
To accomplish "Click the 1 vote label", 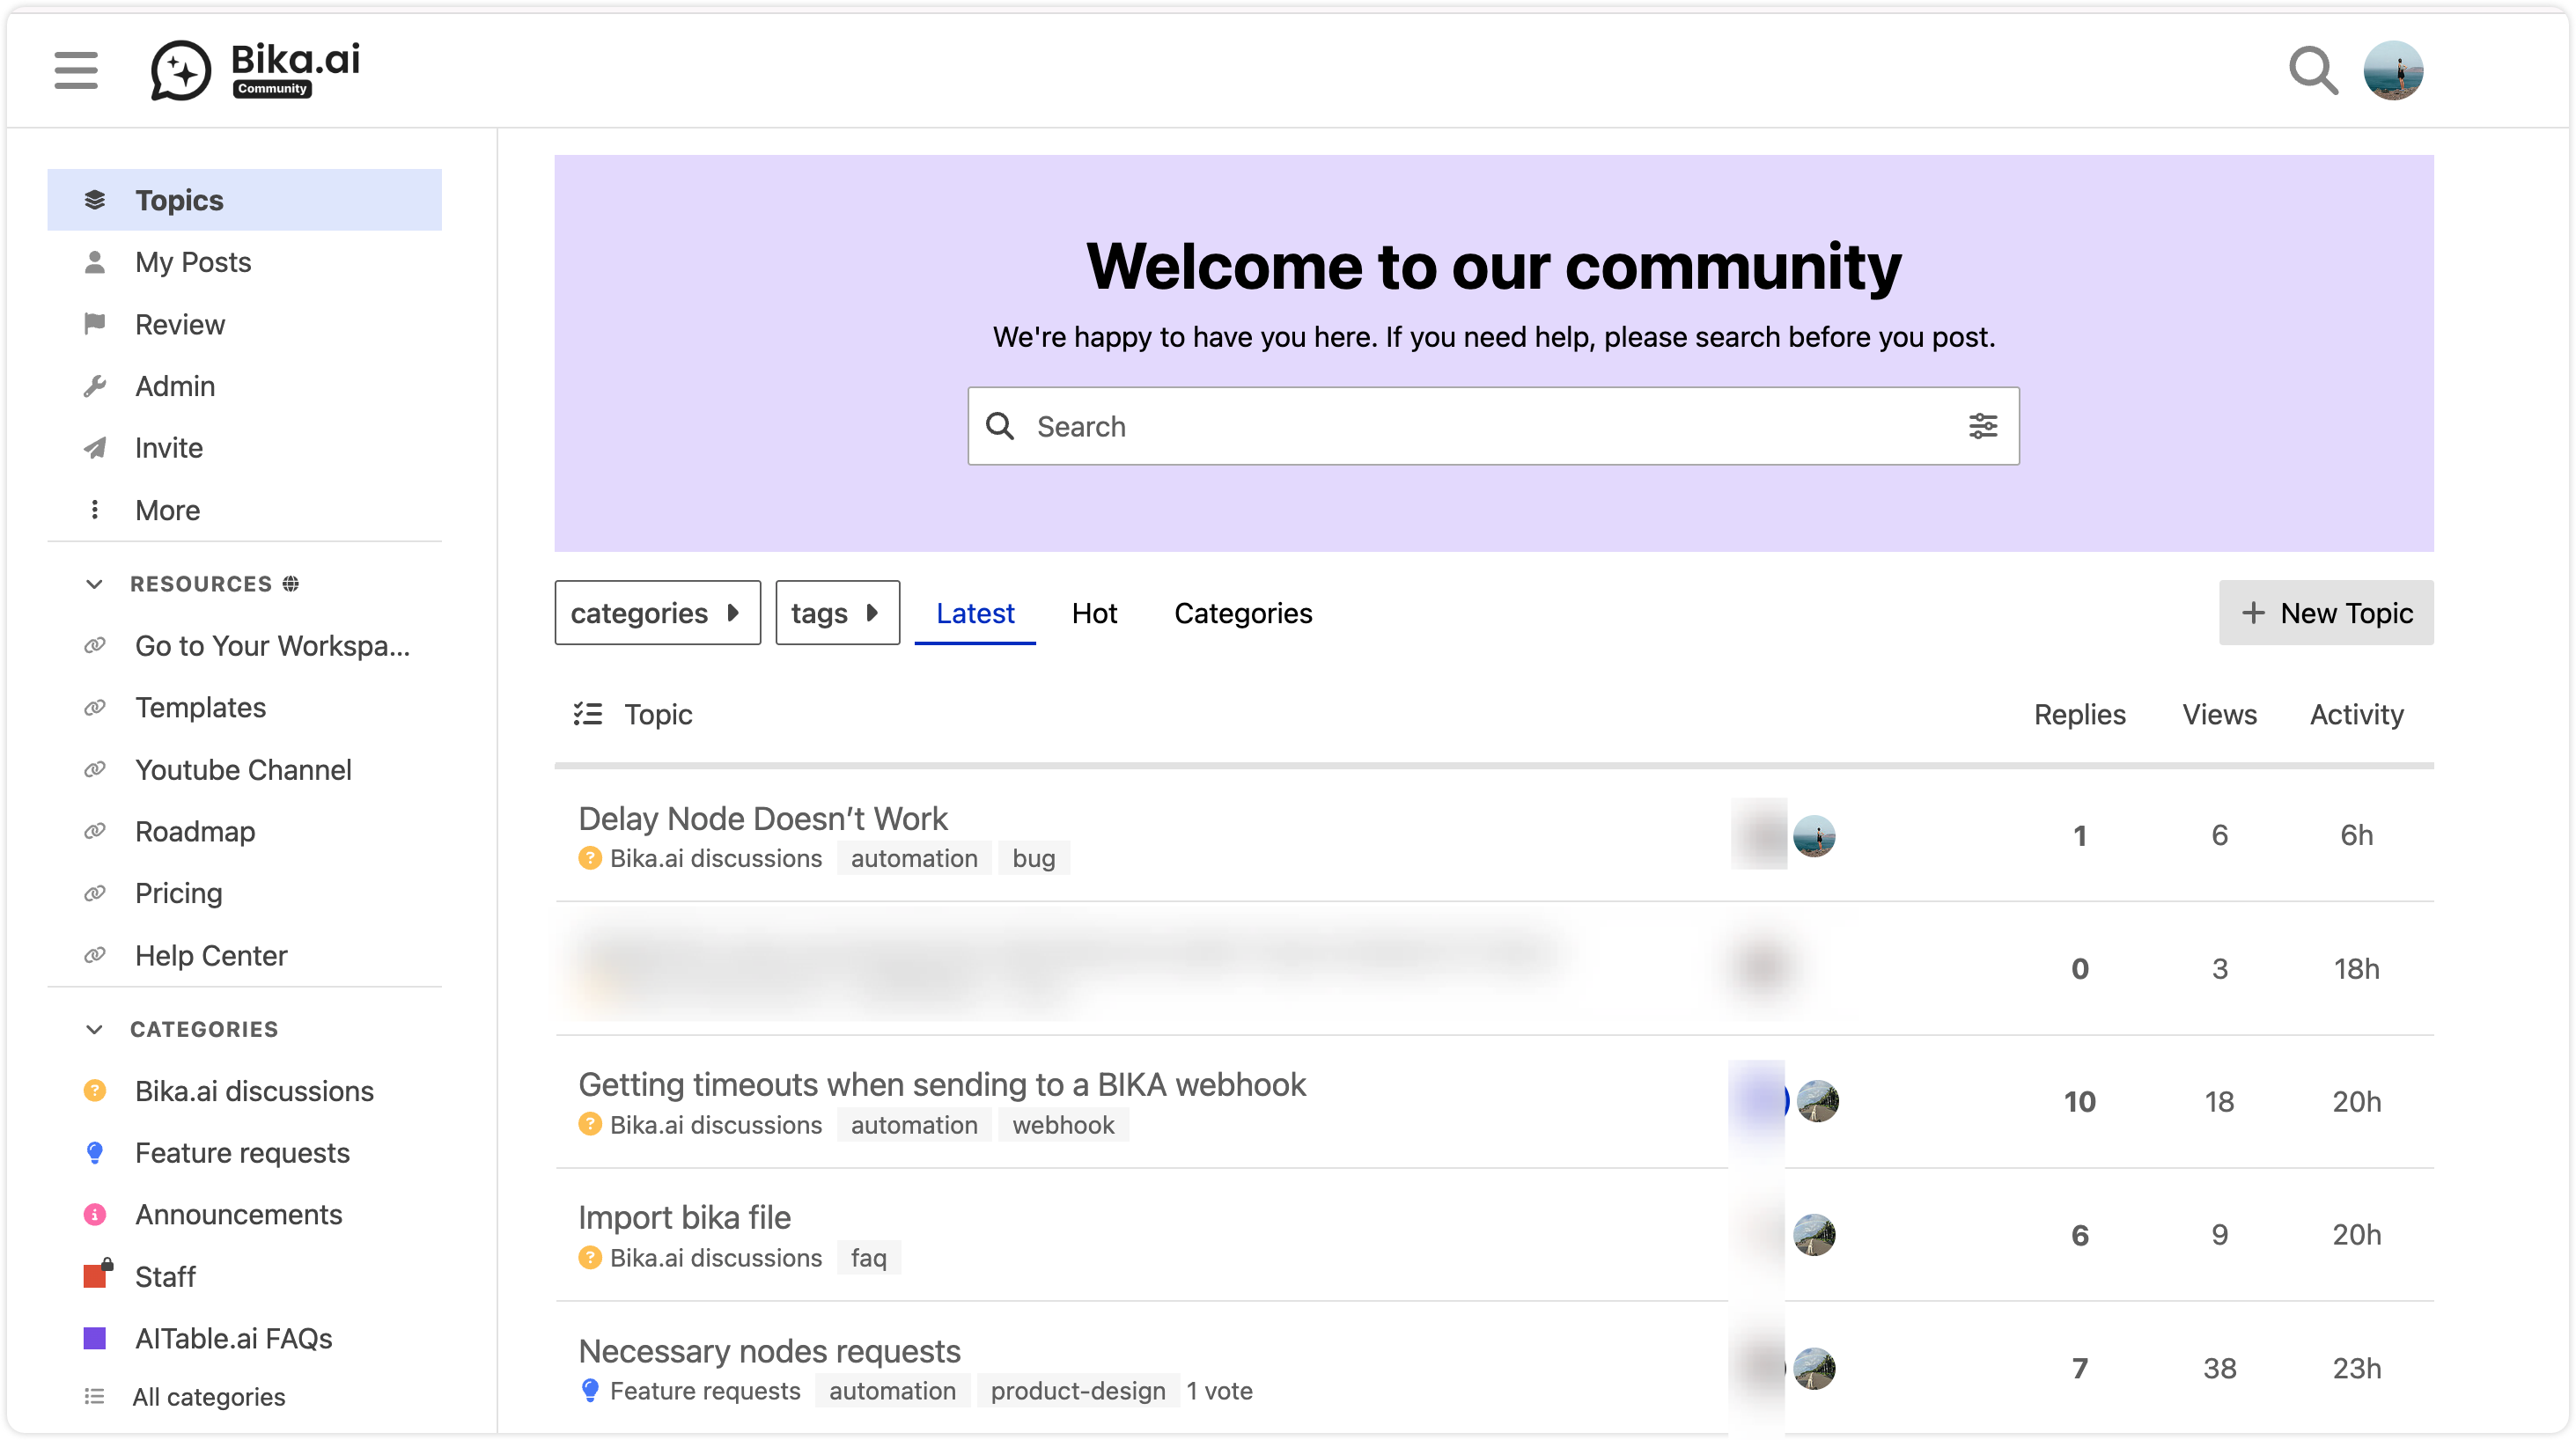I will pyautogui.click(x=1219, y=1391).
